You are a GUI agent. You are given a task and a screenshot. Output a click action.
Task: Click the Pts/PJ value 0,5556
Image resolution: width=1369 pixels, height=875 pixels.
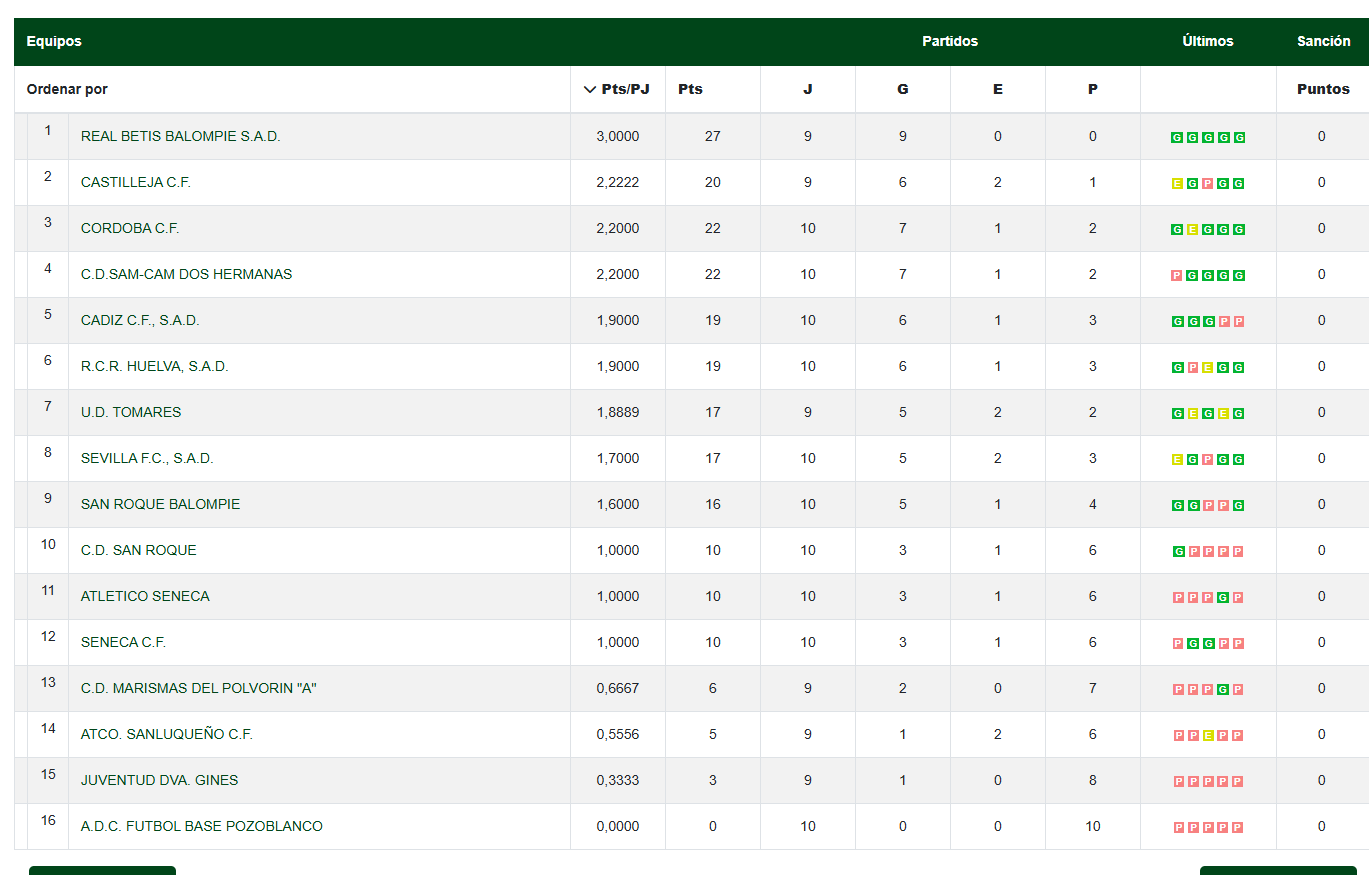[618, 734]
